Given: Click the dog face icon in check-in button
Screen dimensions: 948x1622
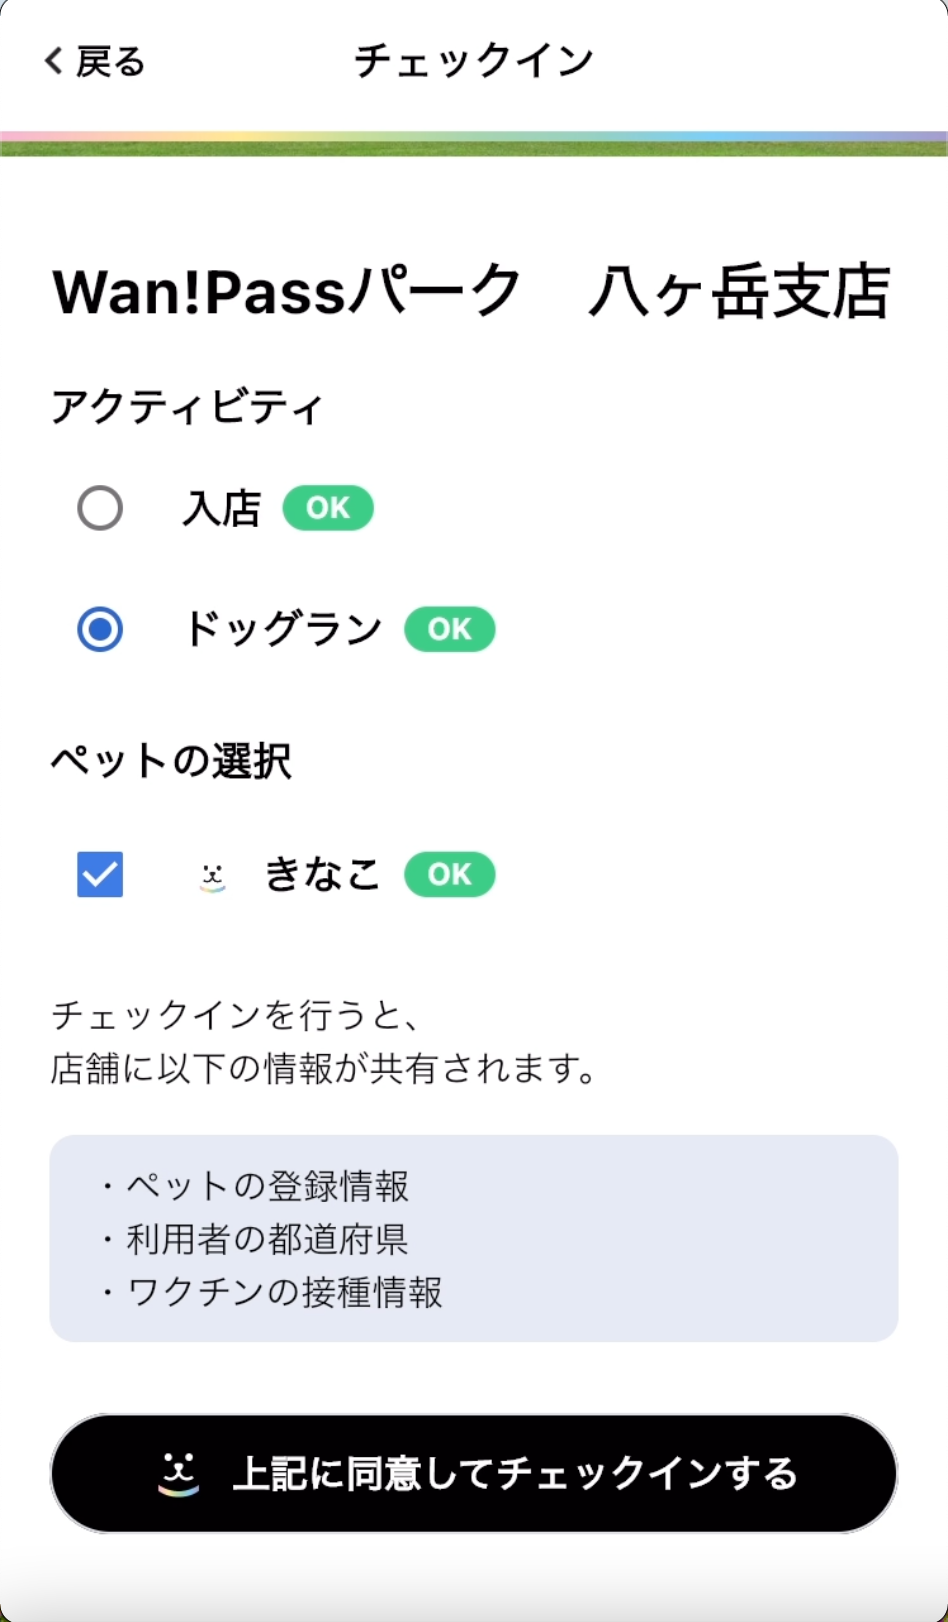Looking at the screenshot, I should click(x=179, y=1473).
